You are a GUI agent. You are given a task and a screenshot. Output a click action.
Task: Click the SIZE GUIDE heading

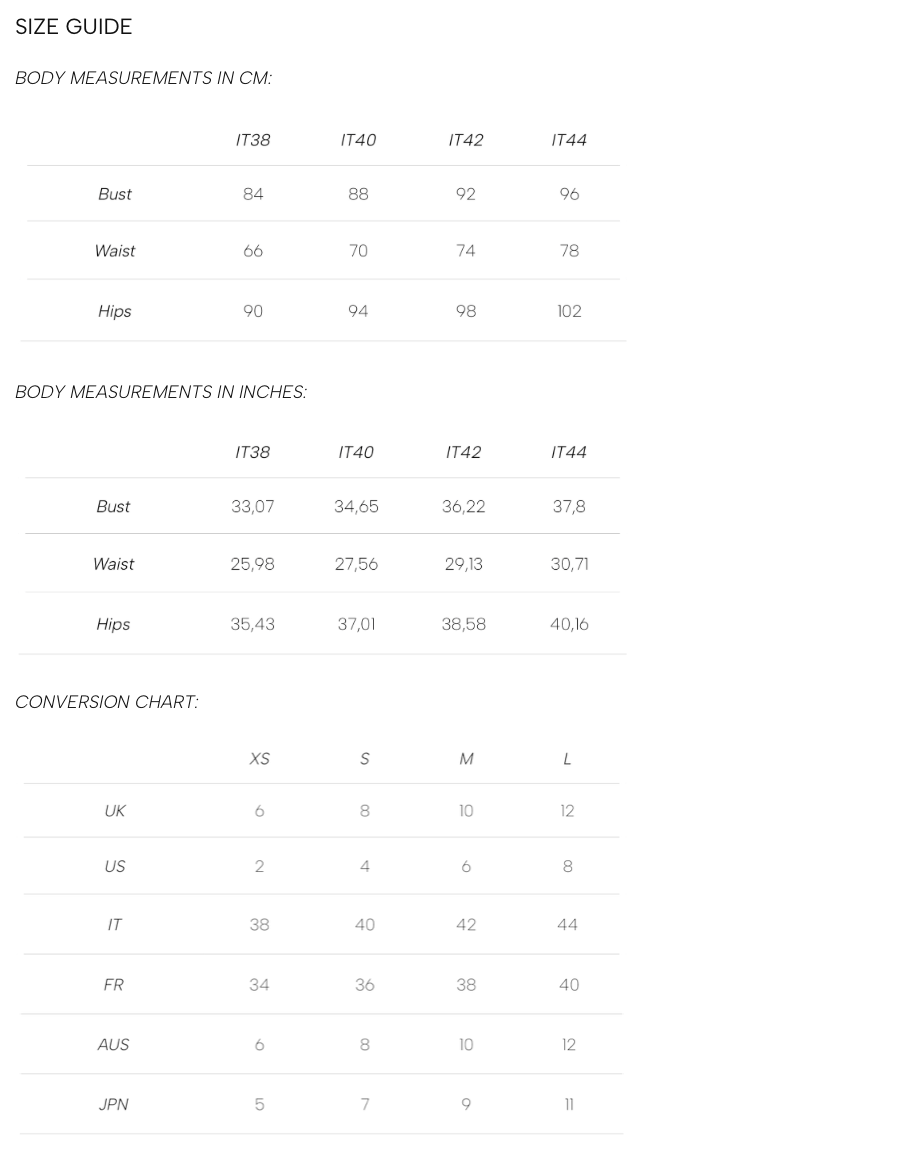point(73,26)
